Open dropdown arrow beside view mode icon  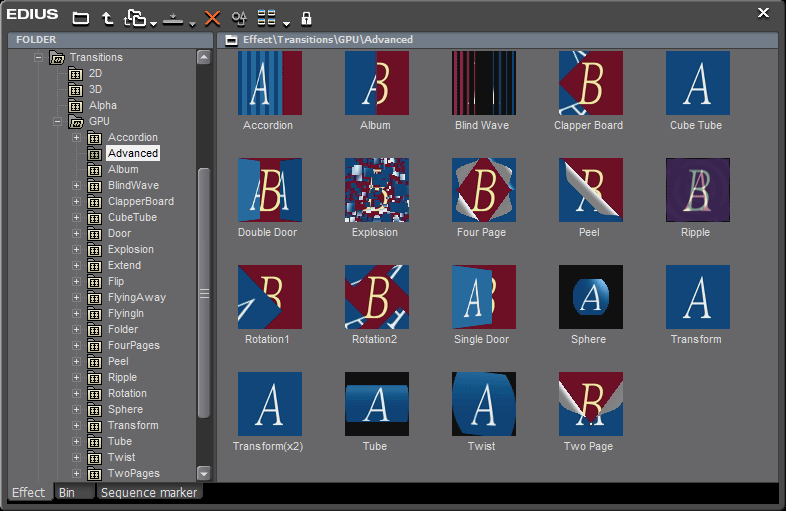pos(286,22)
